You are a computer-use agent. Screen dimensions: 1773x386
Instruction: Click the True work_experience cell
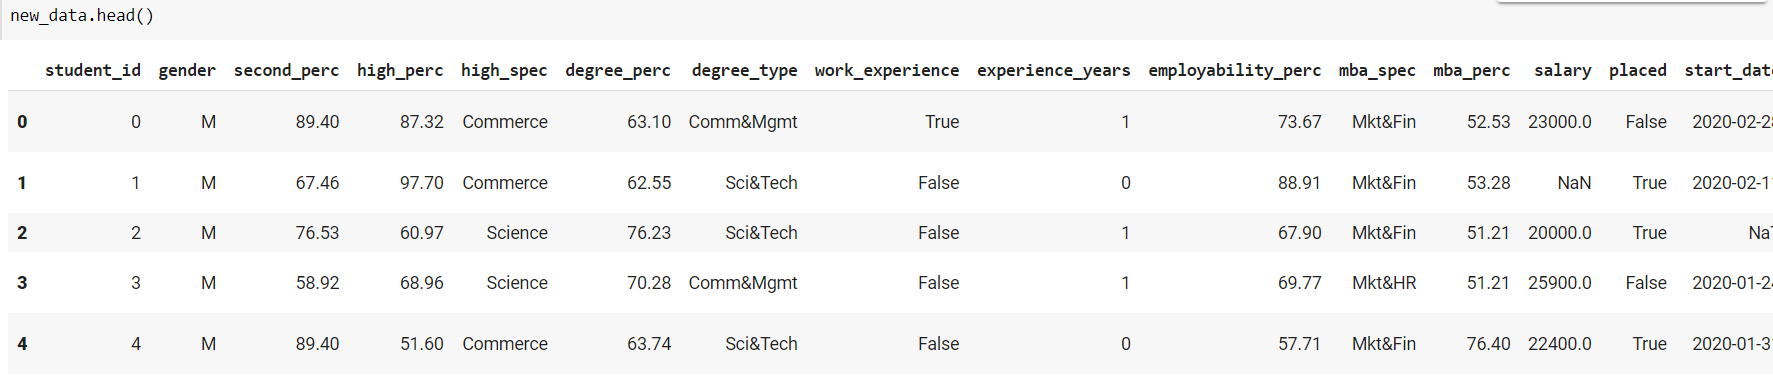point(942,122)
